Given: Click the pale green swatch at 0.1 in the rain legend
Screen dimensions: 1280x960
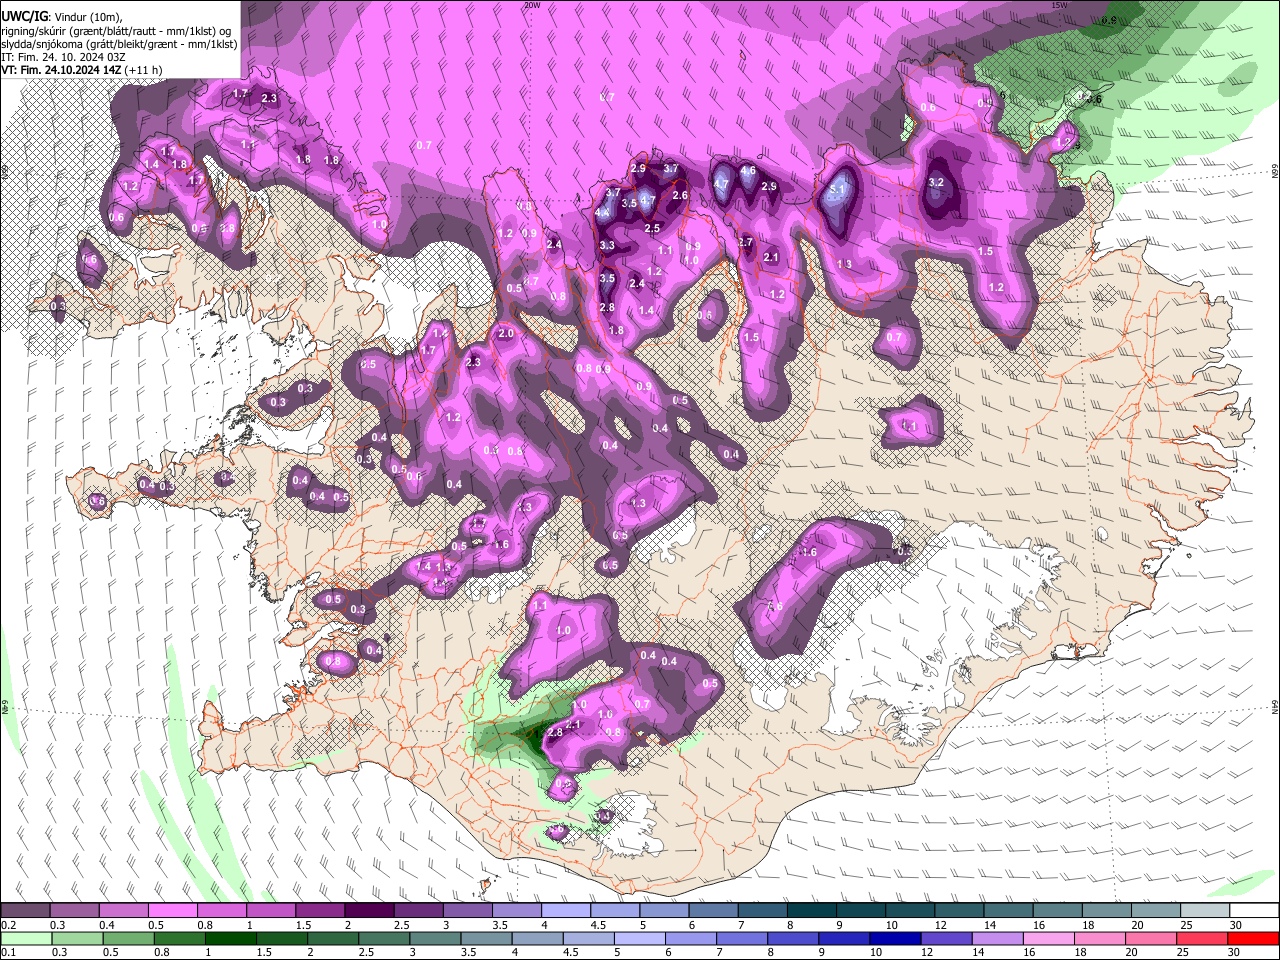Looking at the screenshot, I should point(26,939).
